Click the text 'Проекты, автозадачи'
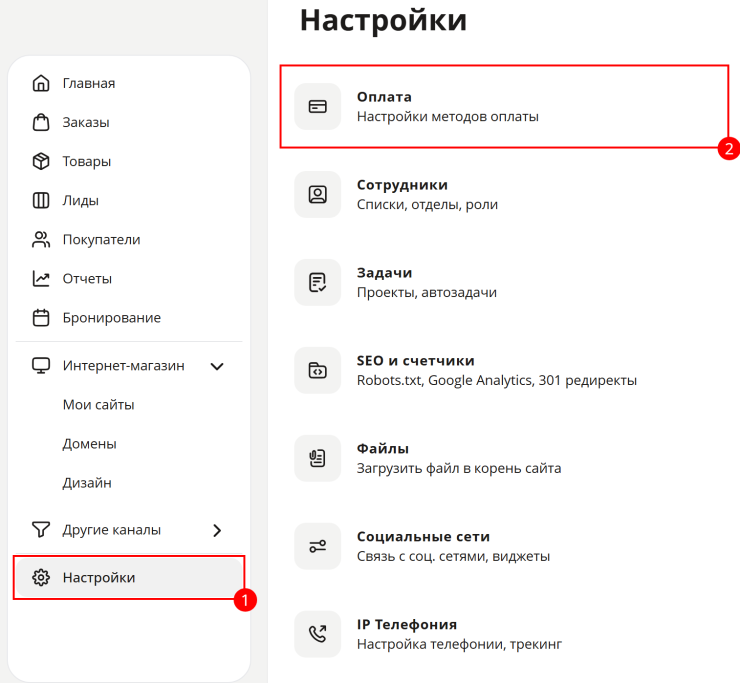The height and width of the screenshot is (683, 740). click(x=427, y=293)
